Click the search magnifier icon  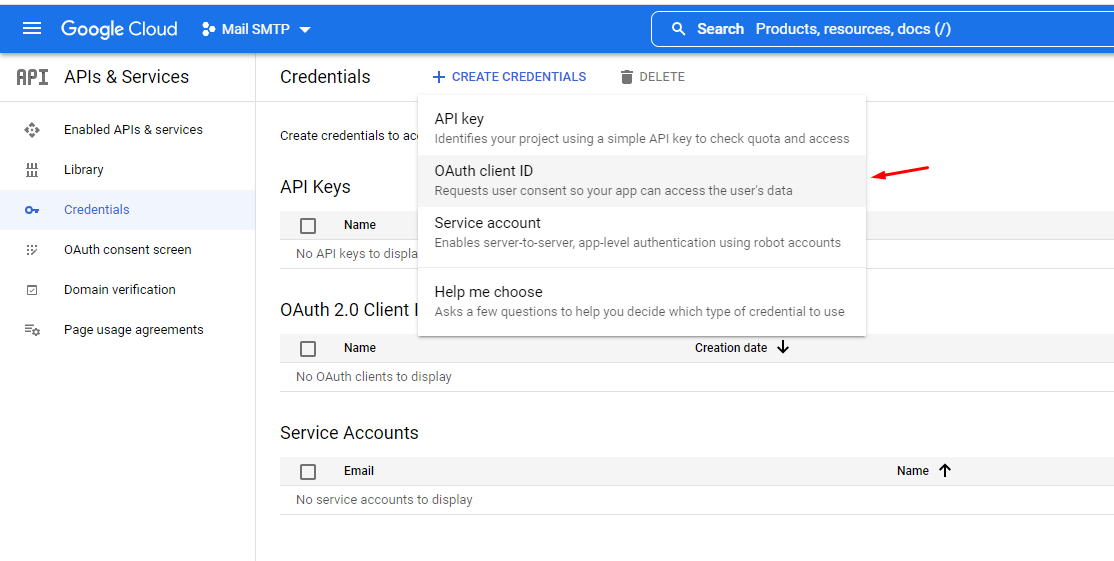(x=678, y=29)
